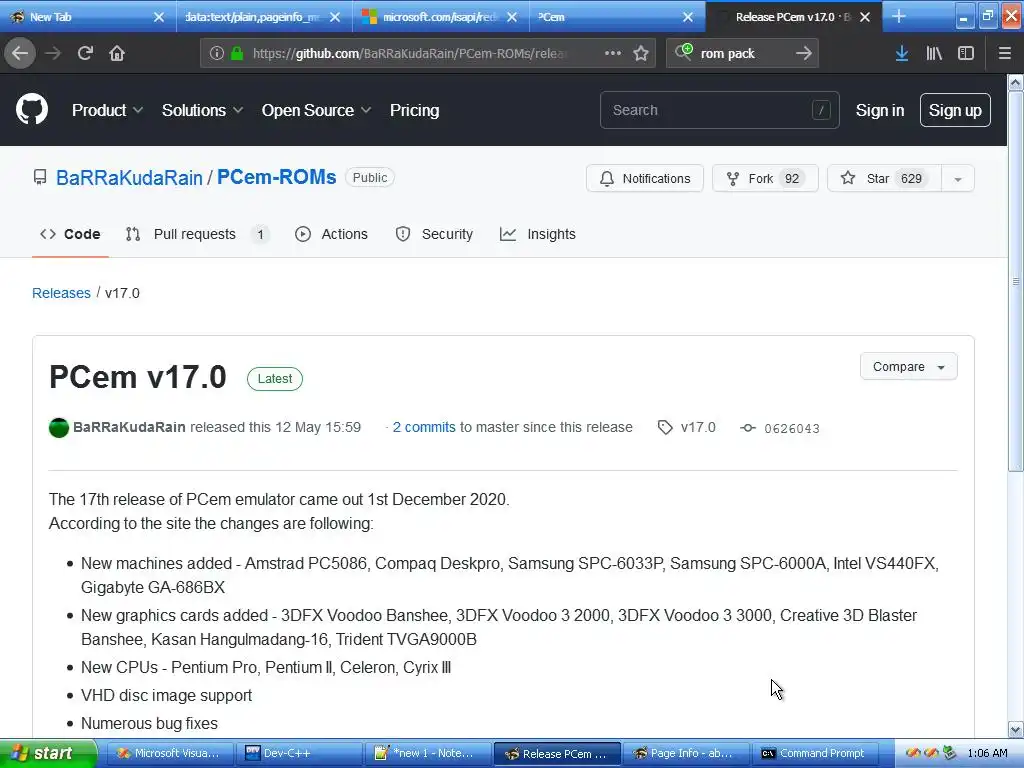Click the search engine magnifier icon
The width and height of the screenshot is (1024, 768).
(684, 52)
